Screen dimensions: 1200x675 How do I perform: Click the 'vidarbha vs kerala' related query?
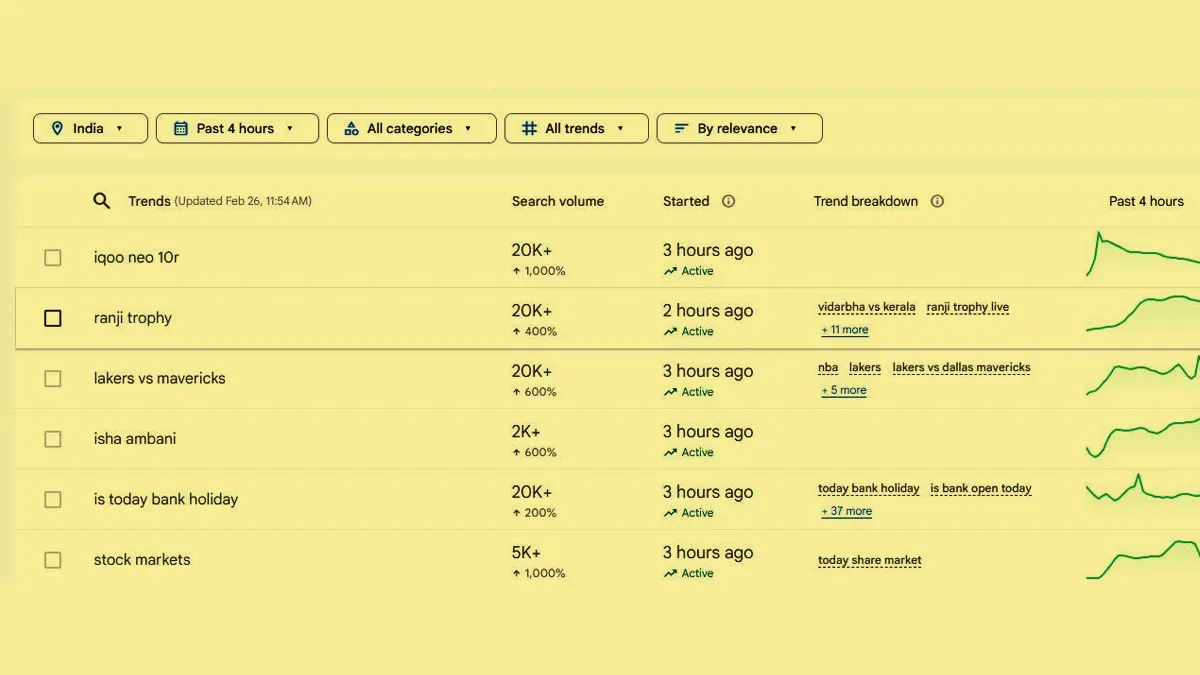click(x=866, y=308)
